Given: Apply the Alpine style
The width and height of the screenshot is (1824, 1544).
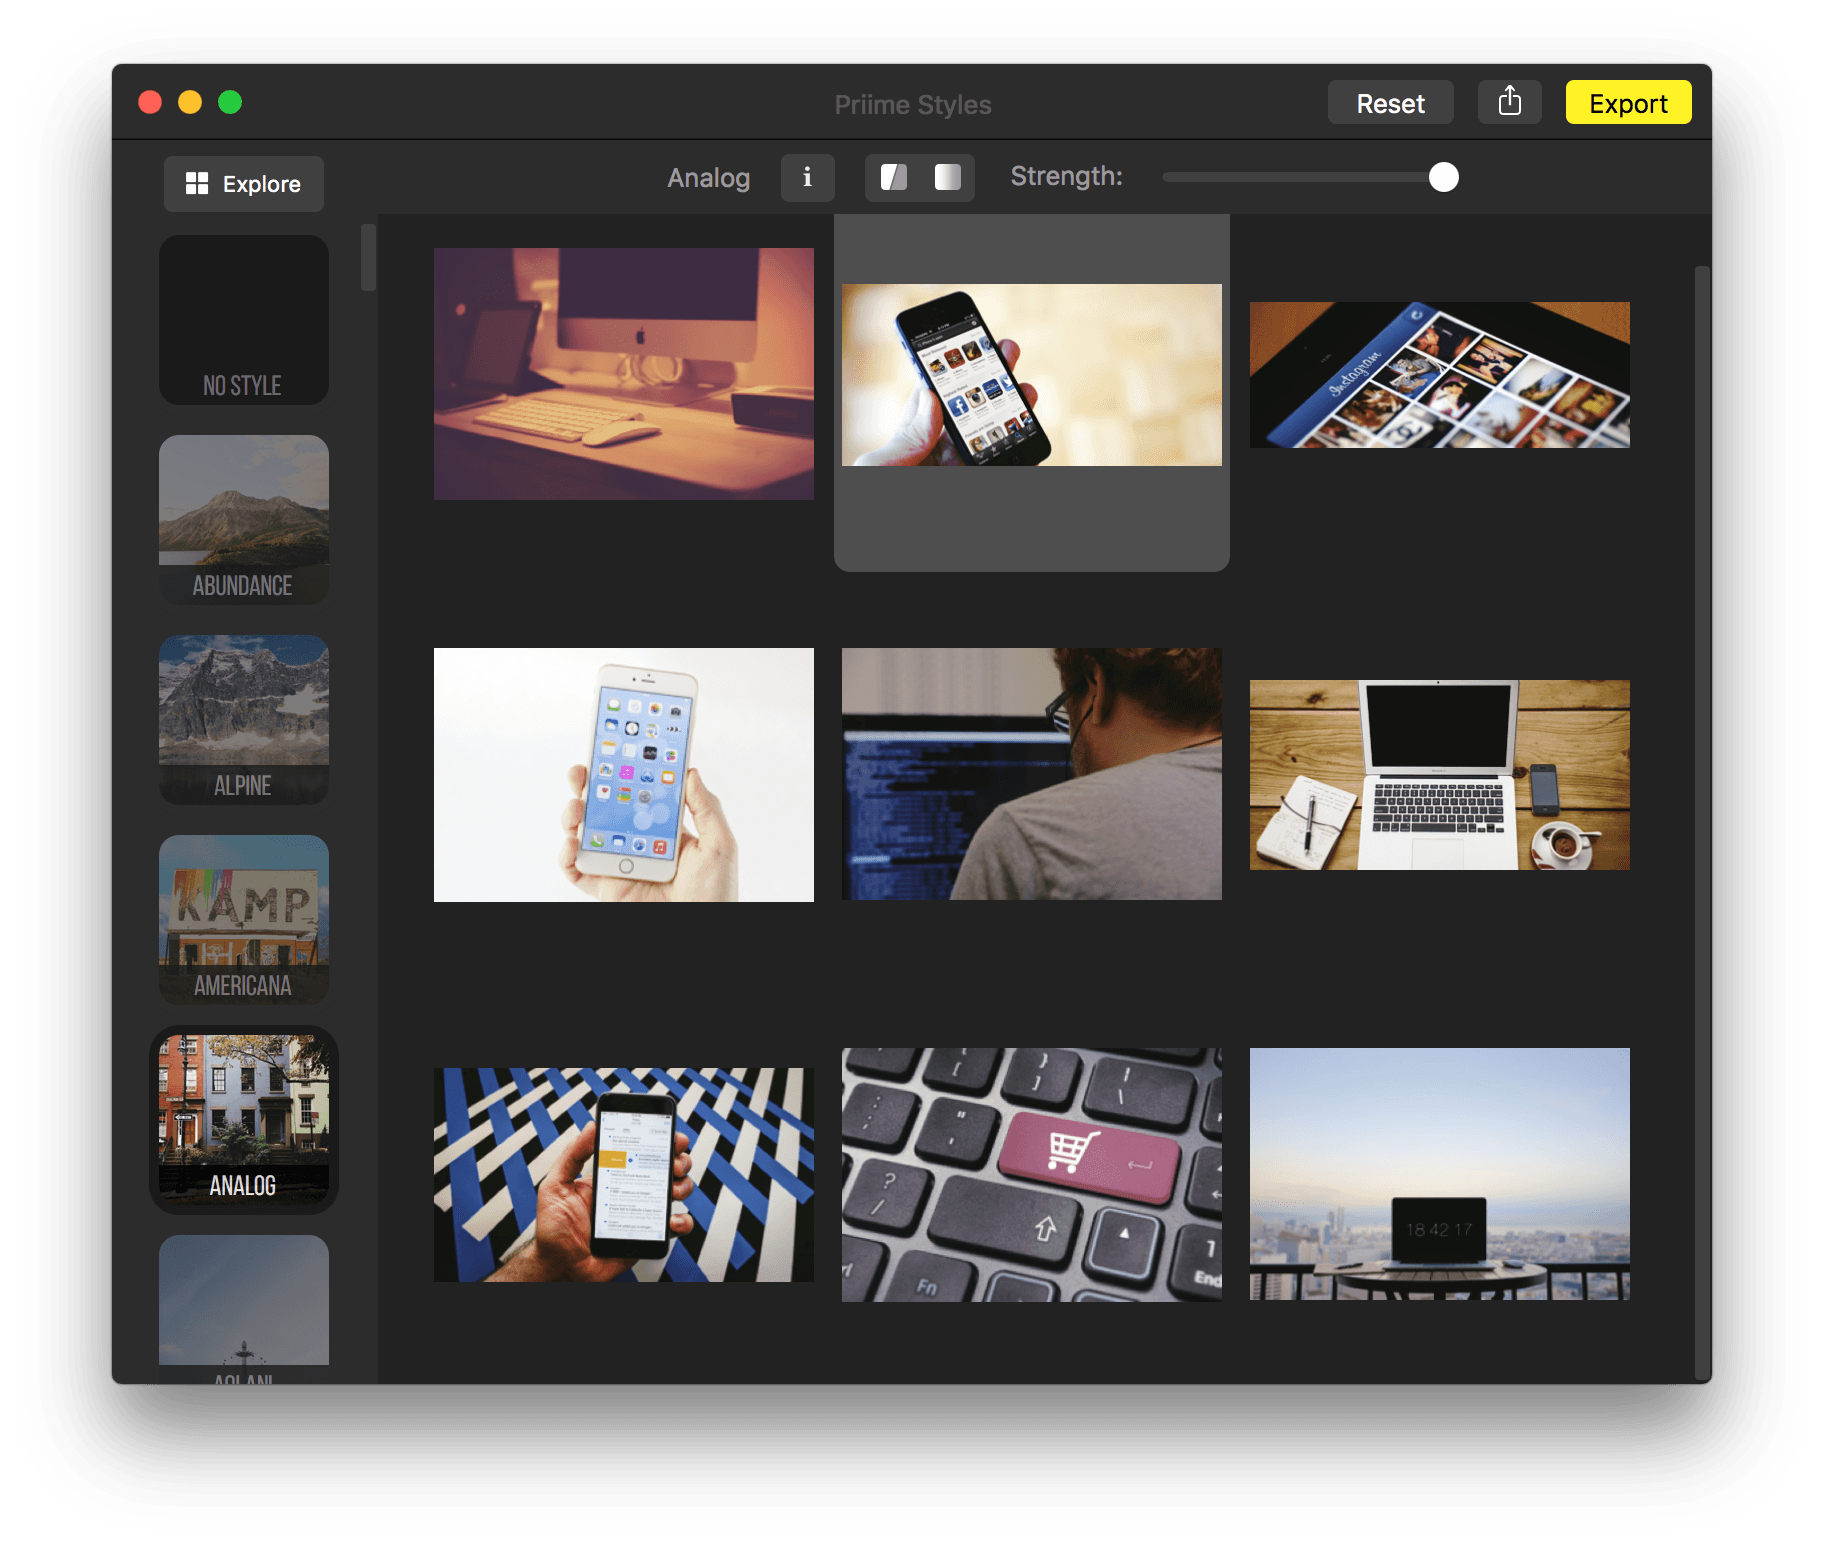Looking at the screenshot, I should (243, 720).
